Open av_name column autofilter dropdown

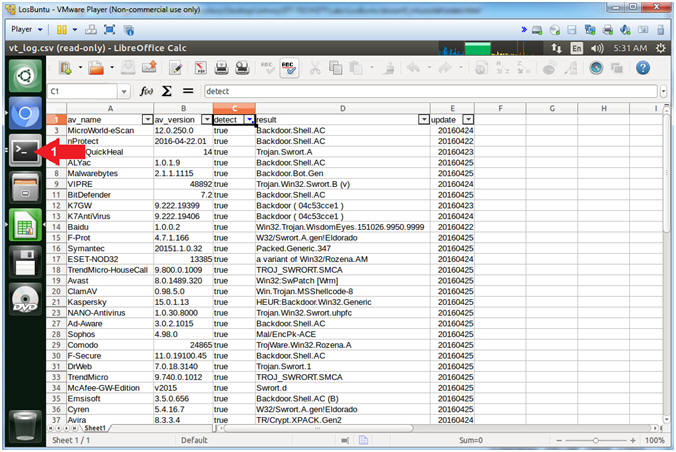click(147, 119)
